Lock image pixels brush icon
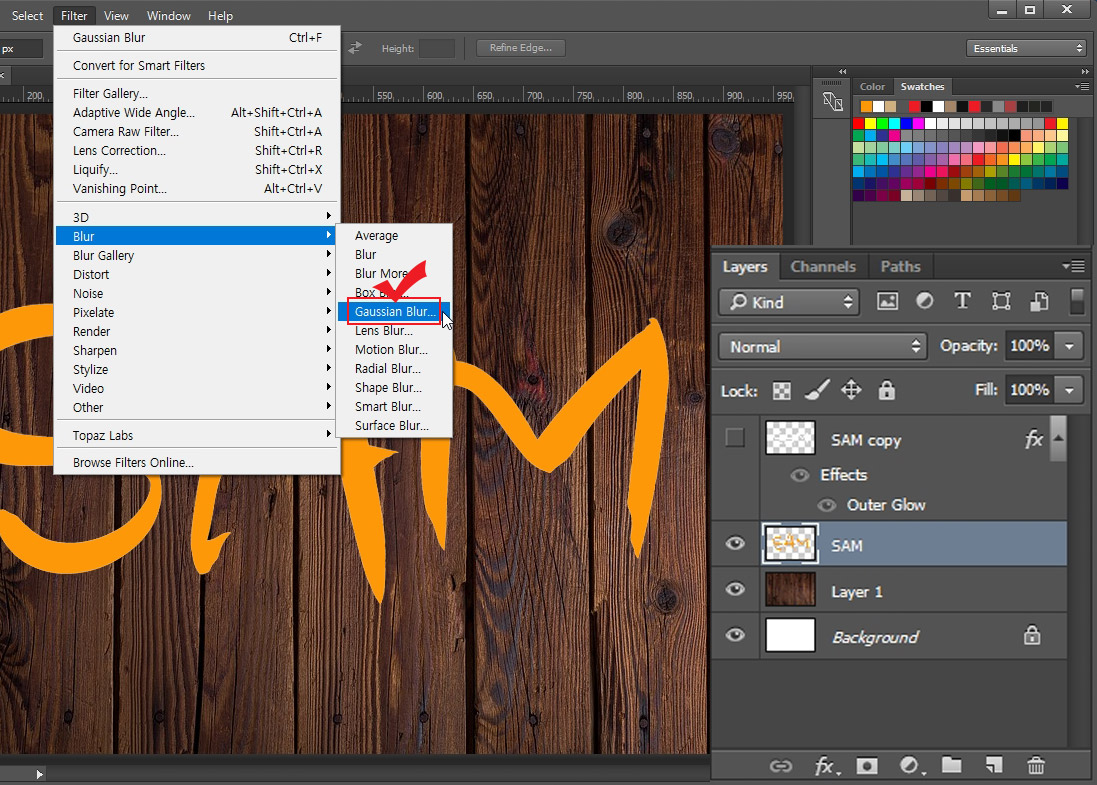The image size is (1097, 785). point(816,390)
